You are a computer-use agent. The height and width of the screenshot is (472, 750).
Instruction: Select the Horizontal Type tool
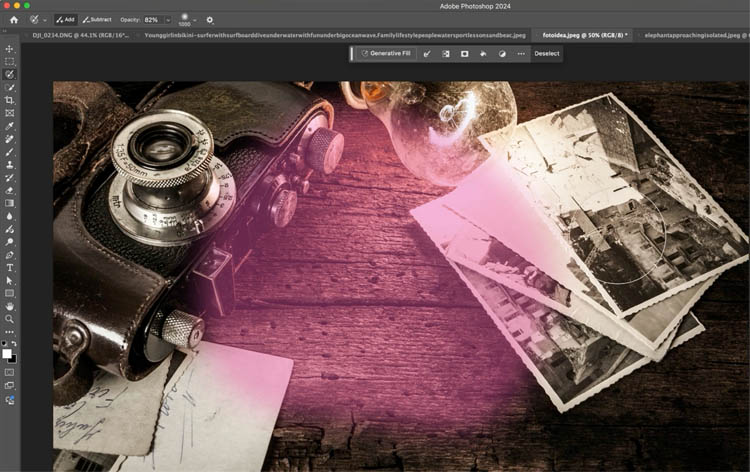9,268
